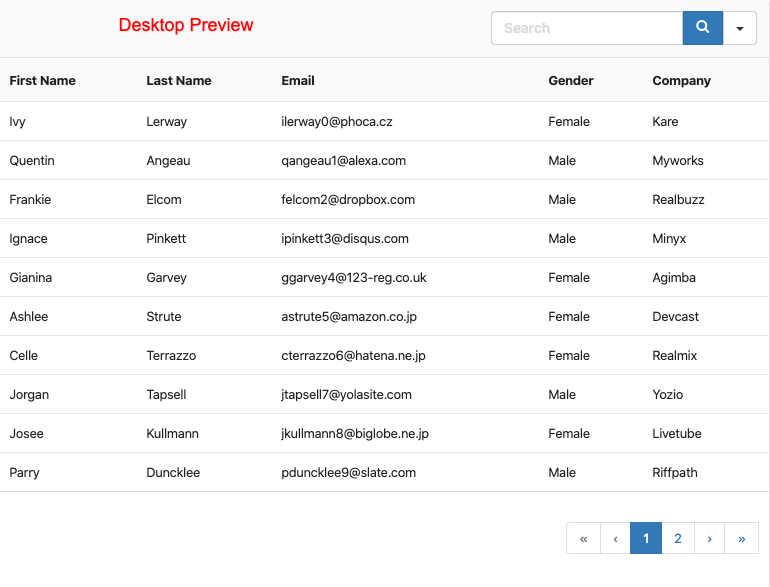Click the First Name column header
Image resolution: width=770 pixels, height=587 pixels.
[x=43, y=81]
